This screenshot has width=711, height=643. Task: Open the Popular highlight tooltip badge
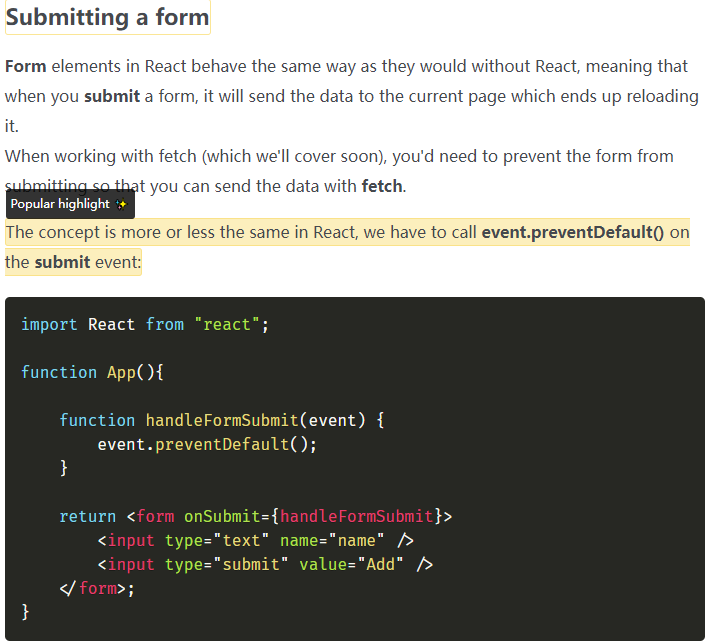pos(70,204)
